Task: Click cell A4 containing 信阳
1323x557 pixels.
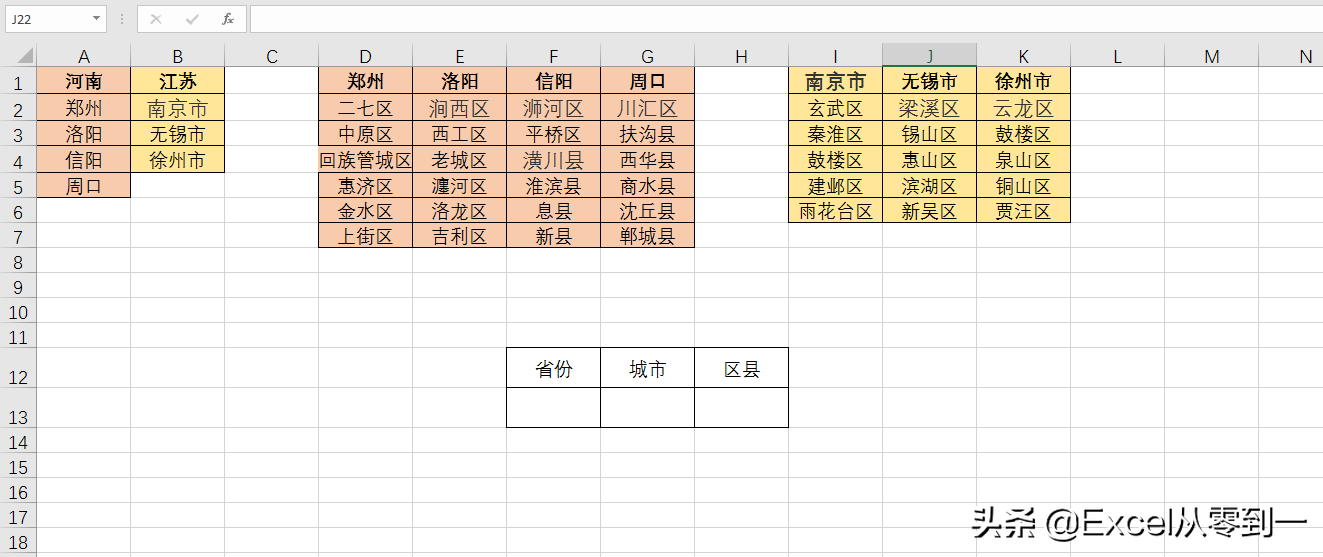Action: click(84, 160)
